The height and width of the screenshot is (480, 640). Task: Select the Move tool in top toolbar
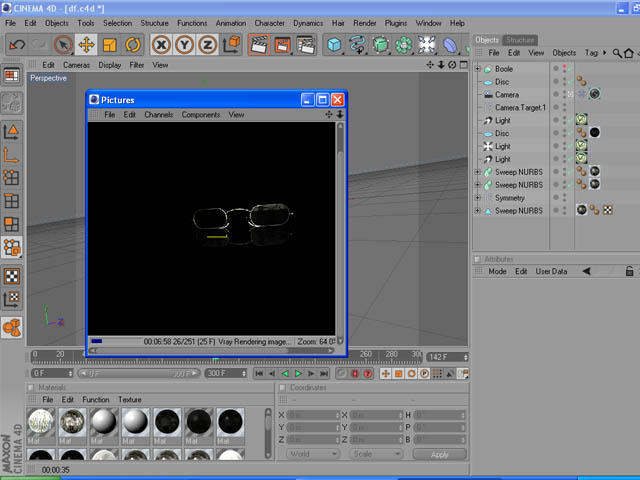click(86, 44)
